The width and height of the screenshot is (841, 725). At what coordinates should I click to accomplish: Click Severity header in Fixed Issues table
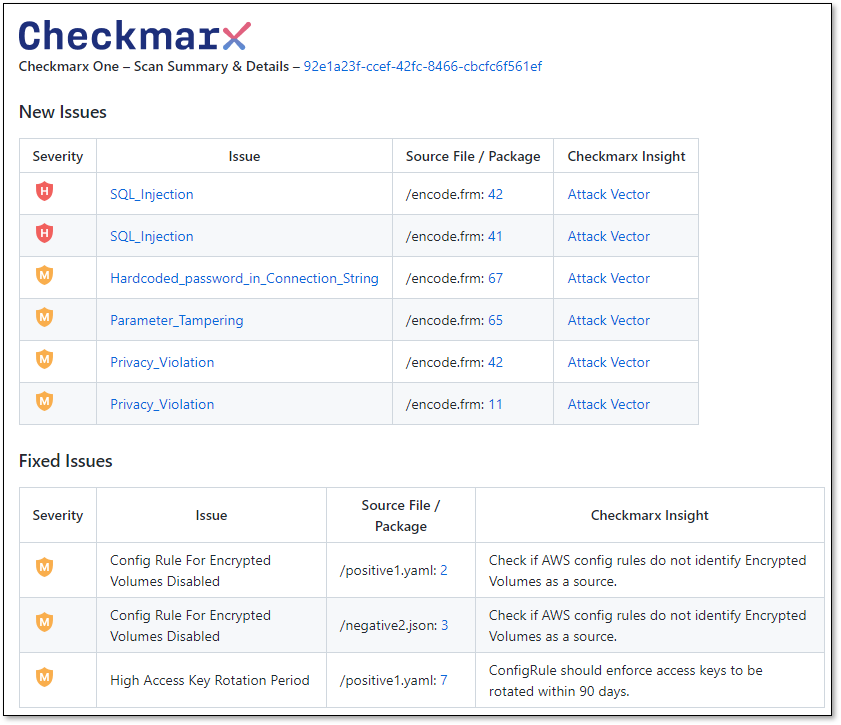(58, 515)
